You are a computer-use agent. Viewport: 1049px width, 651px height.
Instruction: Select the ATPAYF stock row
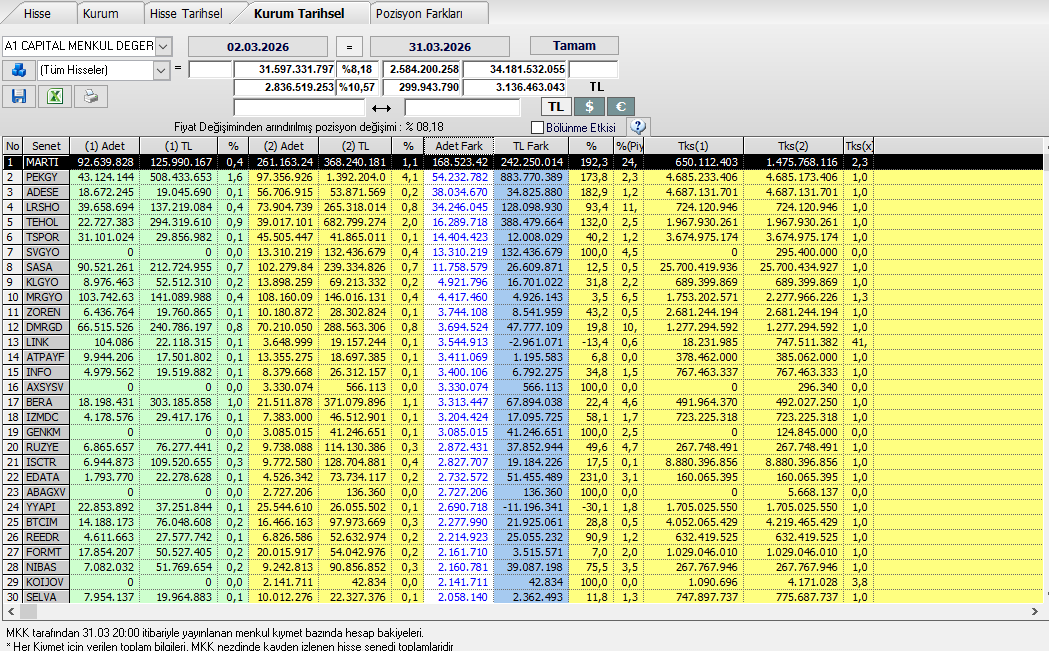[522, 357]
